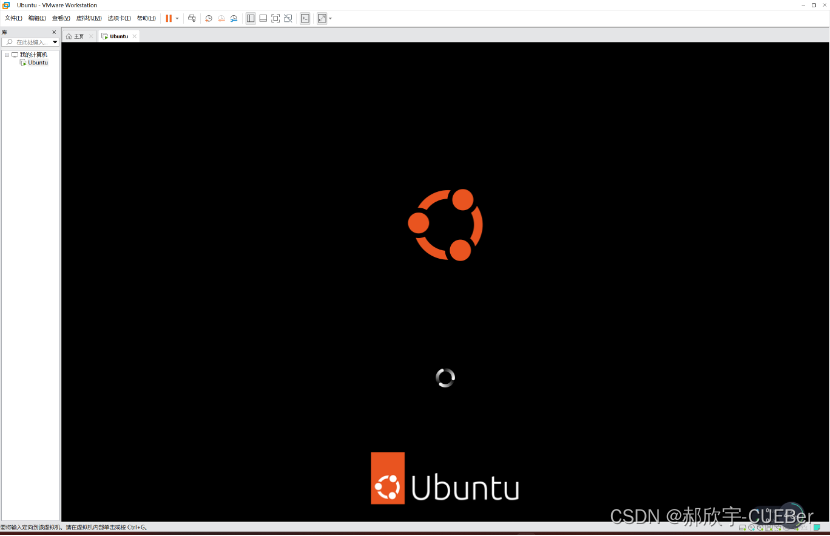Viewport: 830px width, 536px height.
Task: Open the snapshot manager icon
Action: (233, 19)
